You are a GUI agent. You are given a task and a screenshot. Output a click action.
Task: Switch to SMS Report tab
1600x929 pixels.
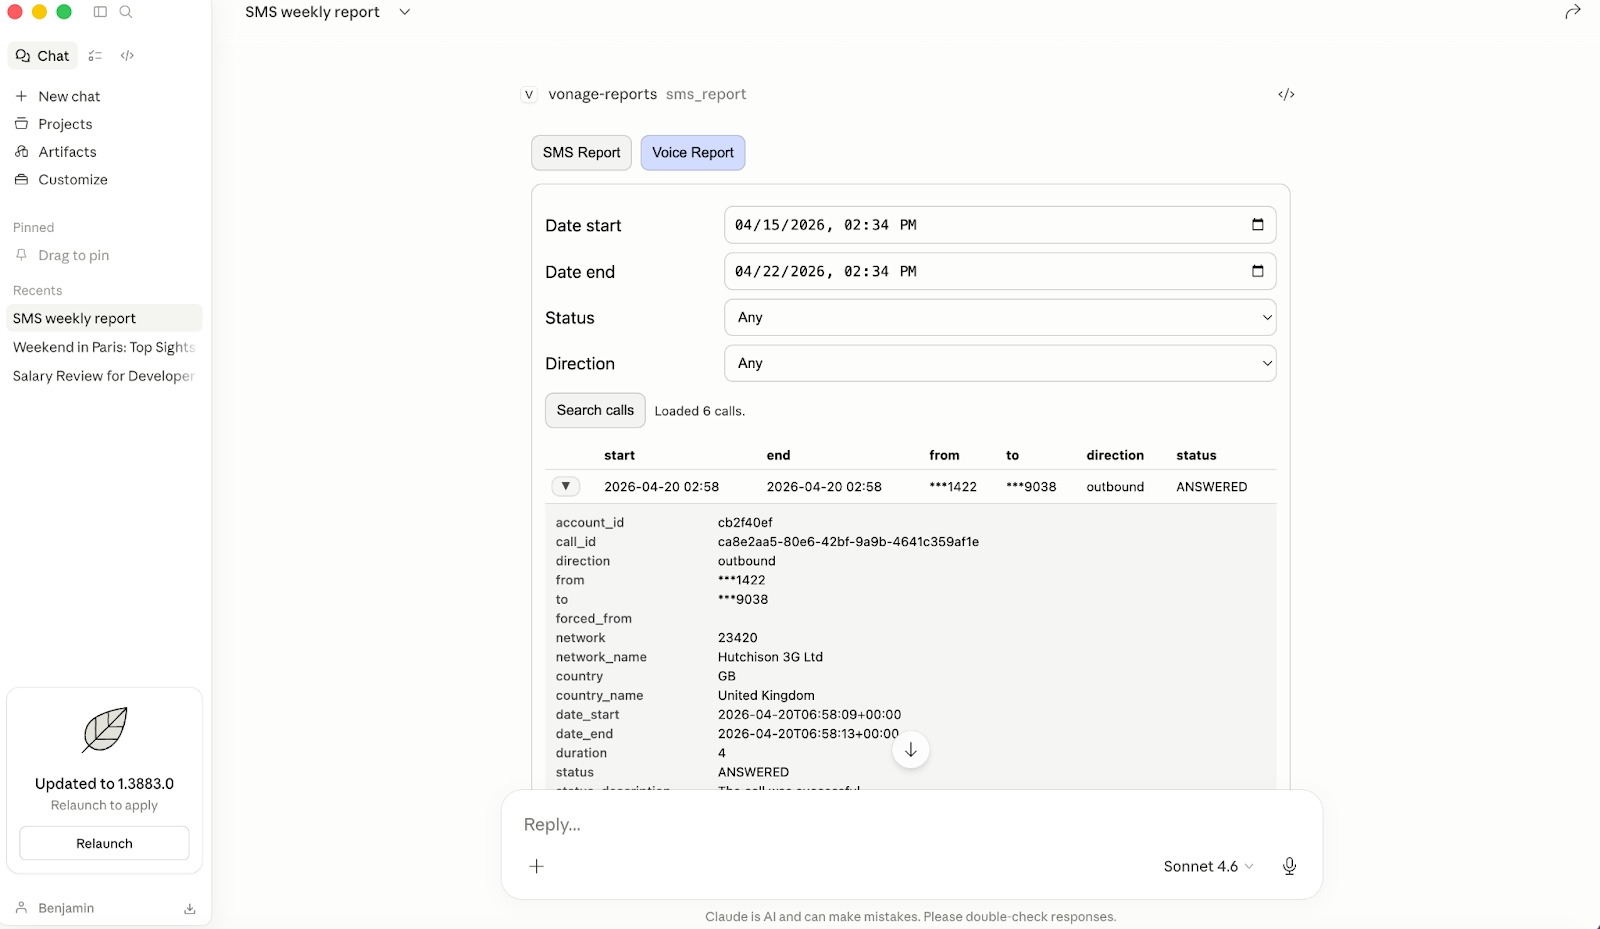pos(581,153)
